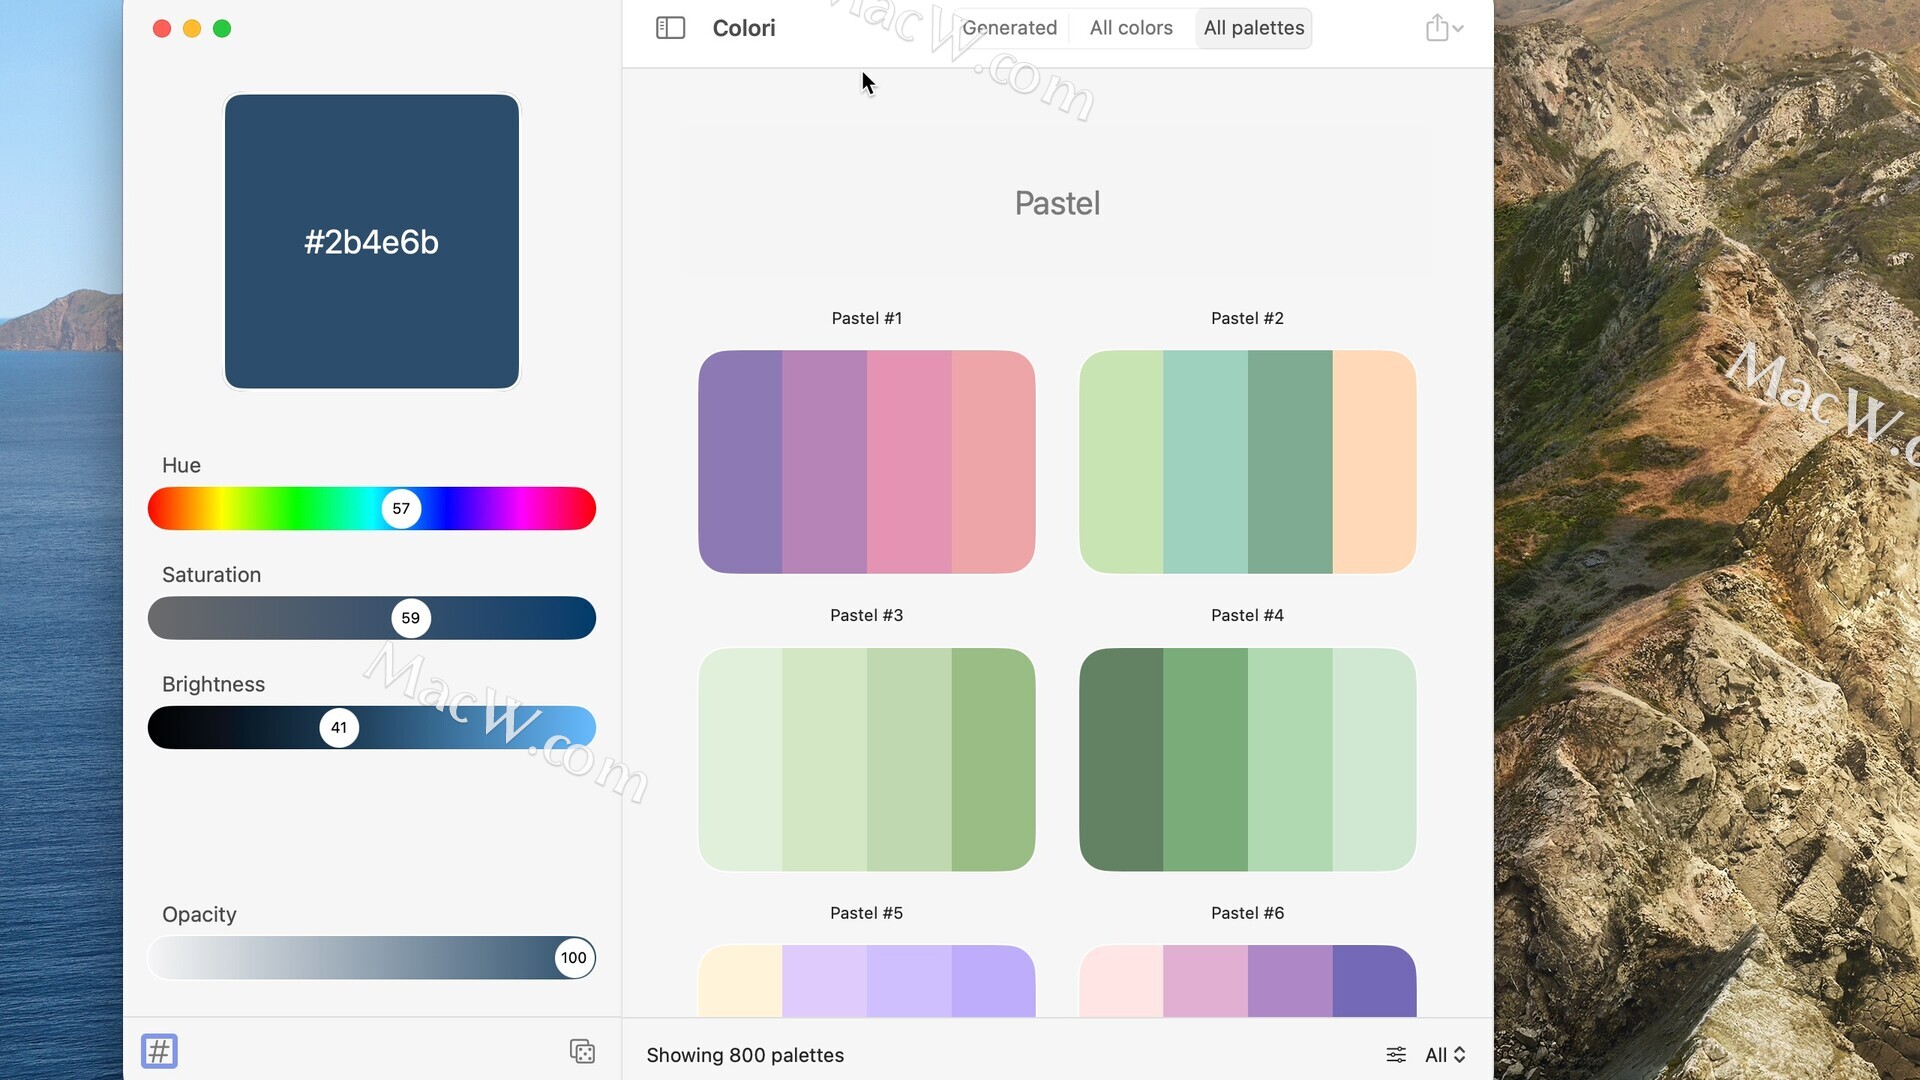Pick the peach color in Pastel #2
The width and height of the screenshot is (1920, 1080).
tap(1375, 462)
